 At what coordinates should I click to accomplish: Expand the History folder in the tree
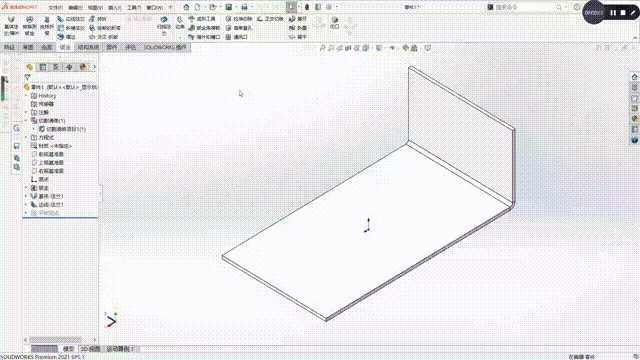pyautogui.click(x=27, y=96)
